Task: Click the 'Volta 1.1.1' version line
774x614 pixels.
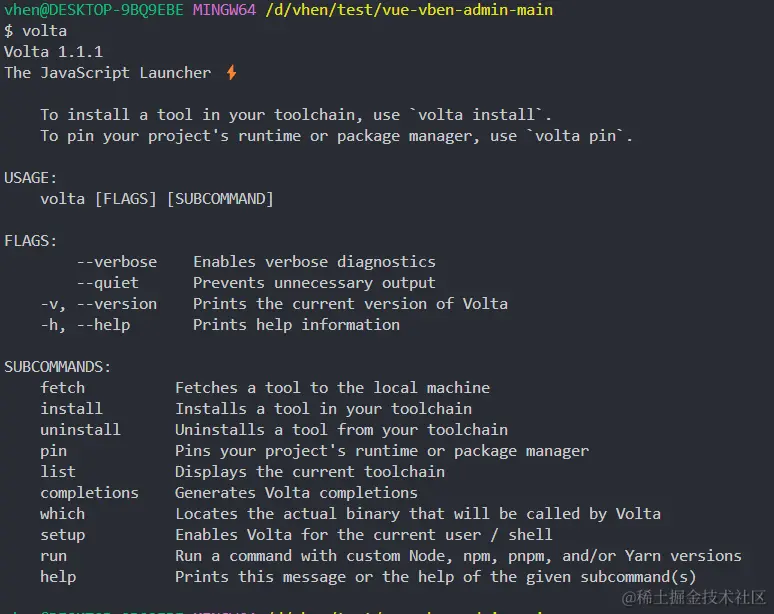Action: pos(54,52)
